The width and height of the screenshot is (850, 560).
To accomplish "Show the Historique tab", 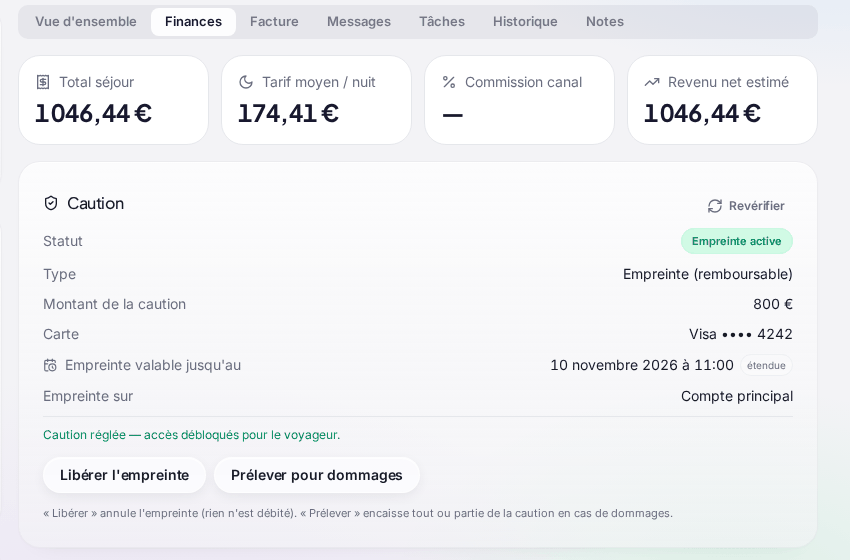I will point(525,22).
